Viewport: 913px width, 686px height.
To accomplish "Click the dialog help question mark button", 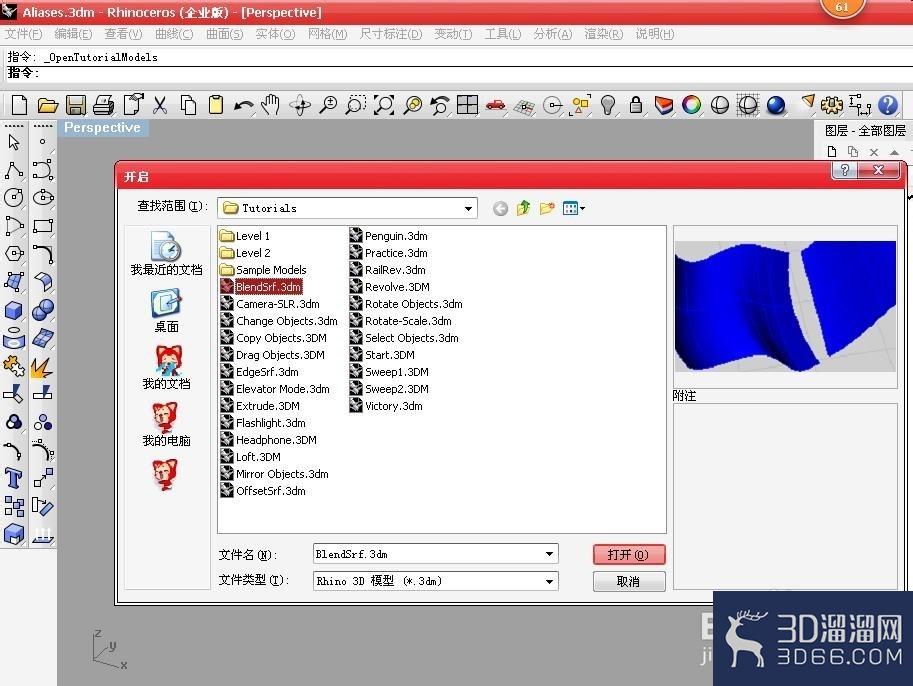I will [x=845, y=170].
